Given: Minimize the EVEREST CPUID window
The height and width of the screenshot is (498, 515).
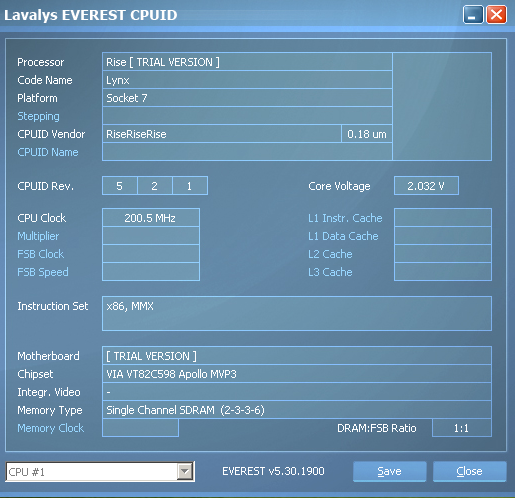Looking at the screenshot, I should 473,15.
